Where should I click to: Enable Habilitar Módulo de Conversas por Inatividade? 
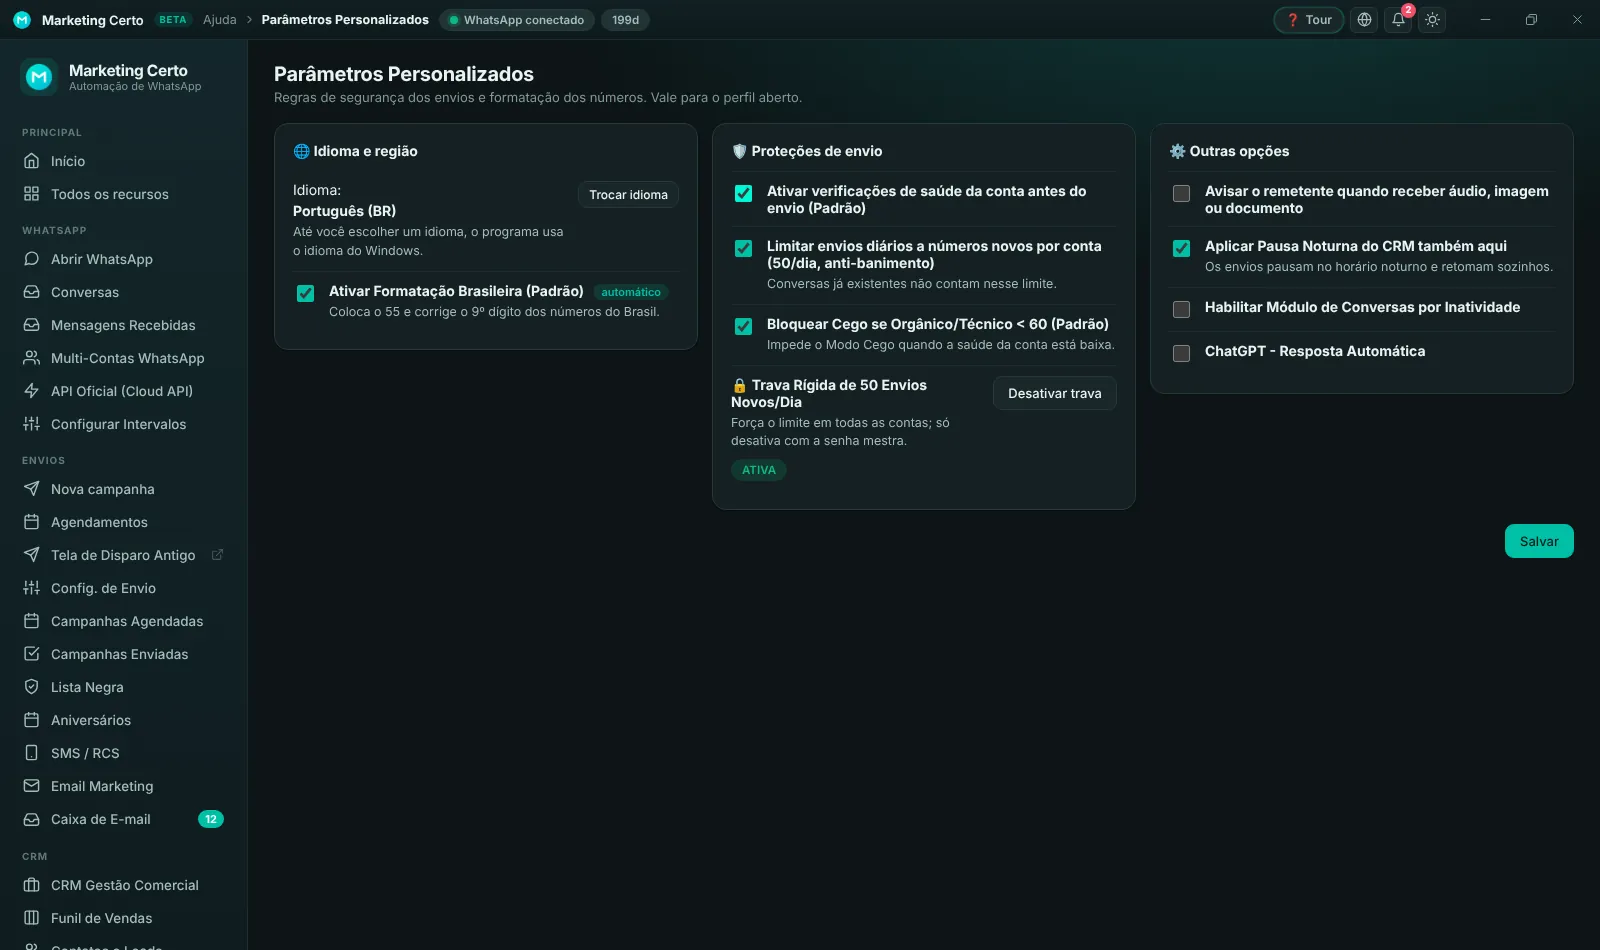(x=1181, y=309)
